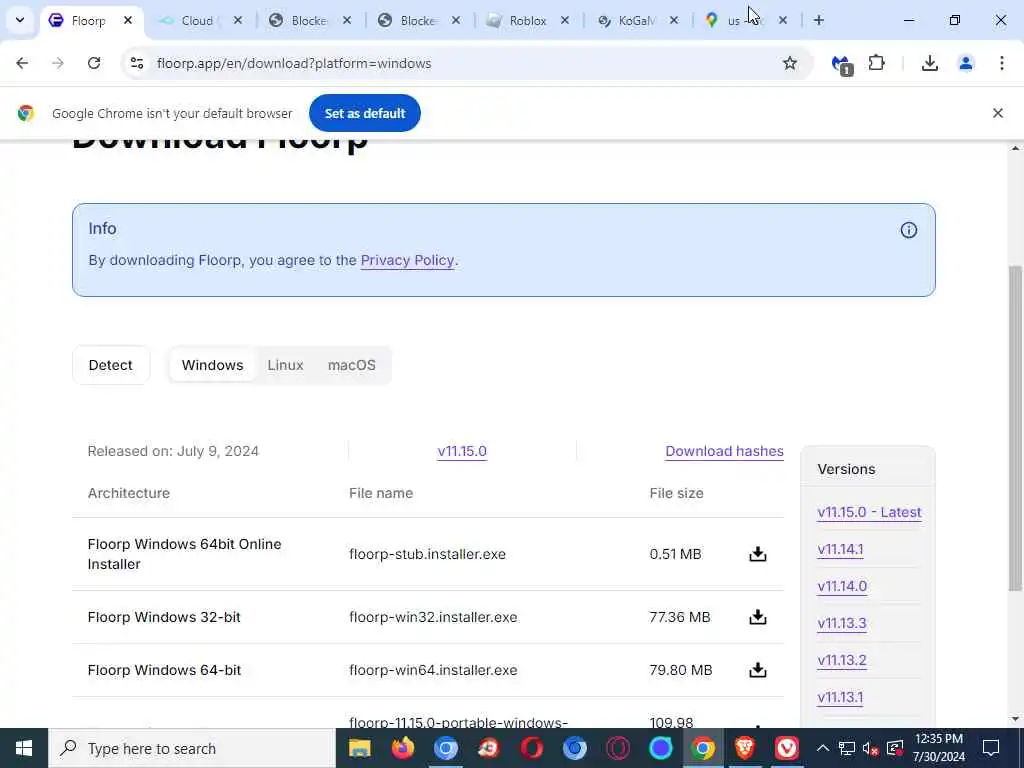Select version v11.13.1
This screenshot has height=768, width=1024.
tap(840, 697)
